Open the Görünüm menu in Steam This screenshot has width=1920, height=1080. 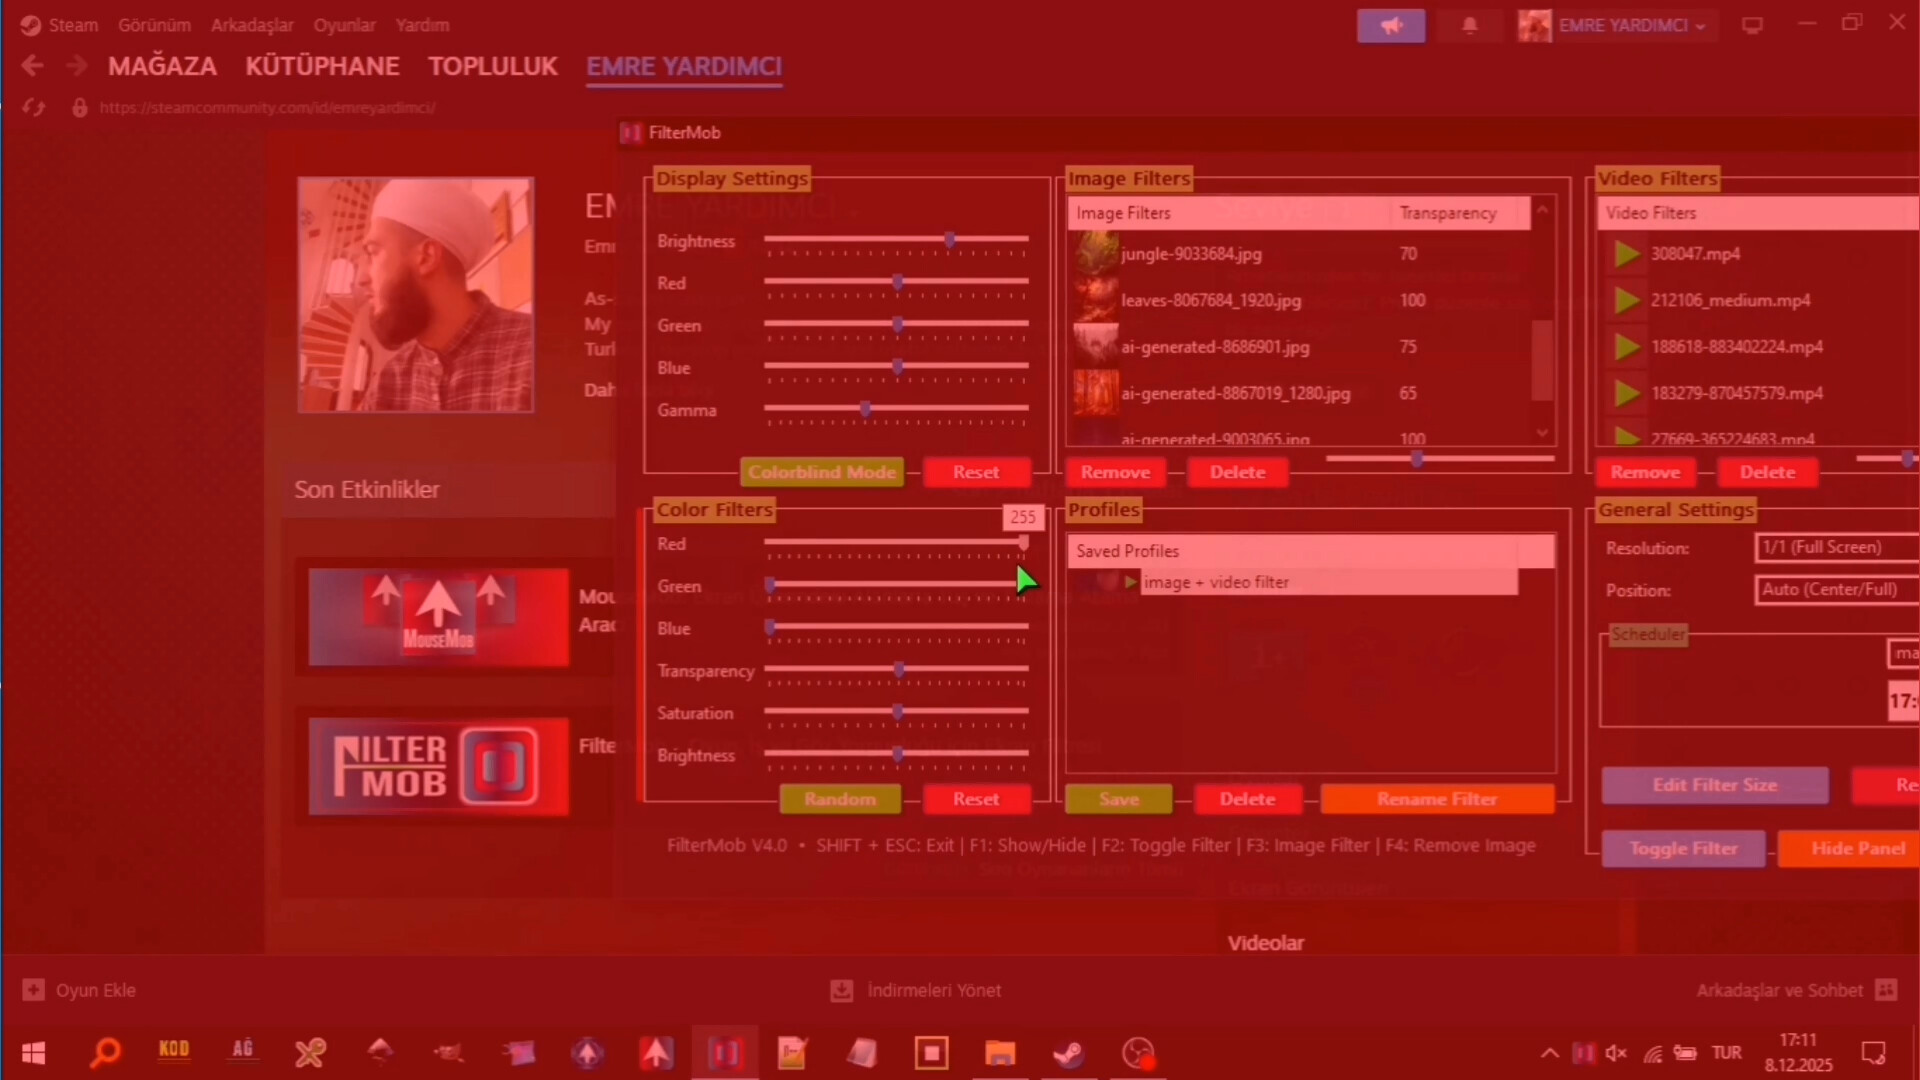pyautogui.click(x=153, y=25)
